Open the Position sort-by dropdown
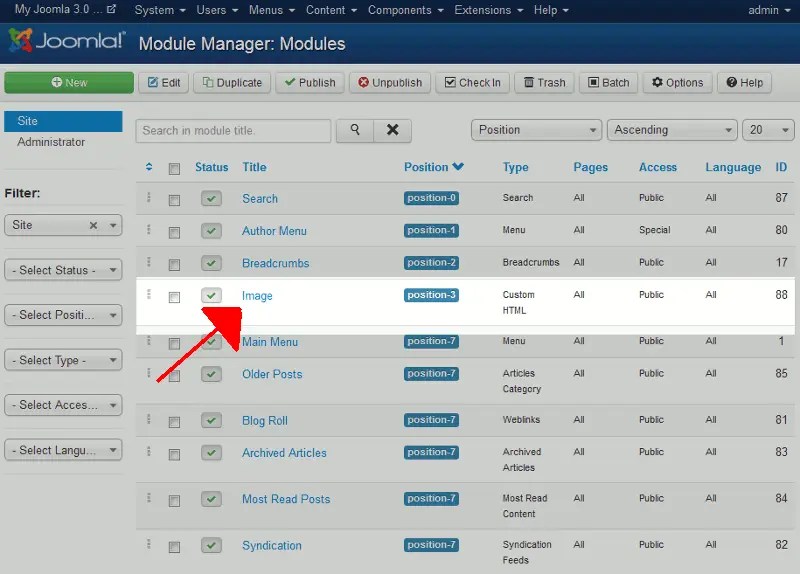Viewport: 800px width, 574px height. point(536,130)
